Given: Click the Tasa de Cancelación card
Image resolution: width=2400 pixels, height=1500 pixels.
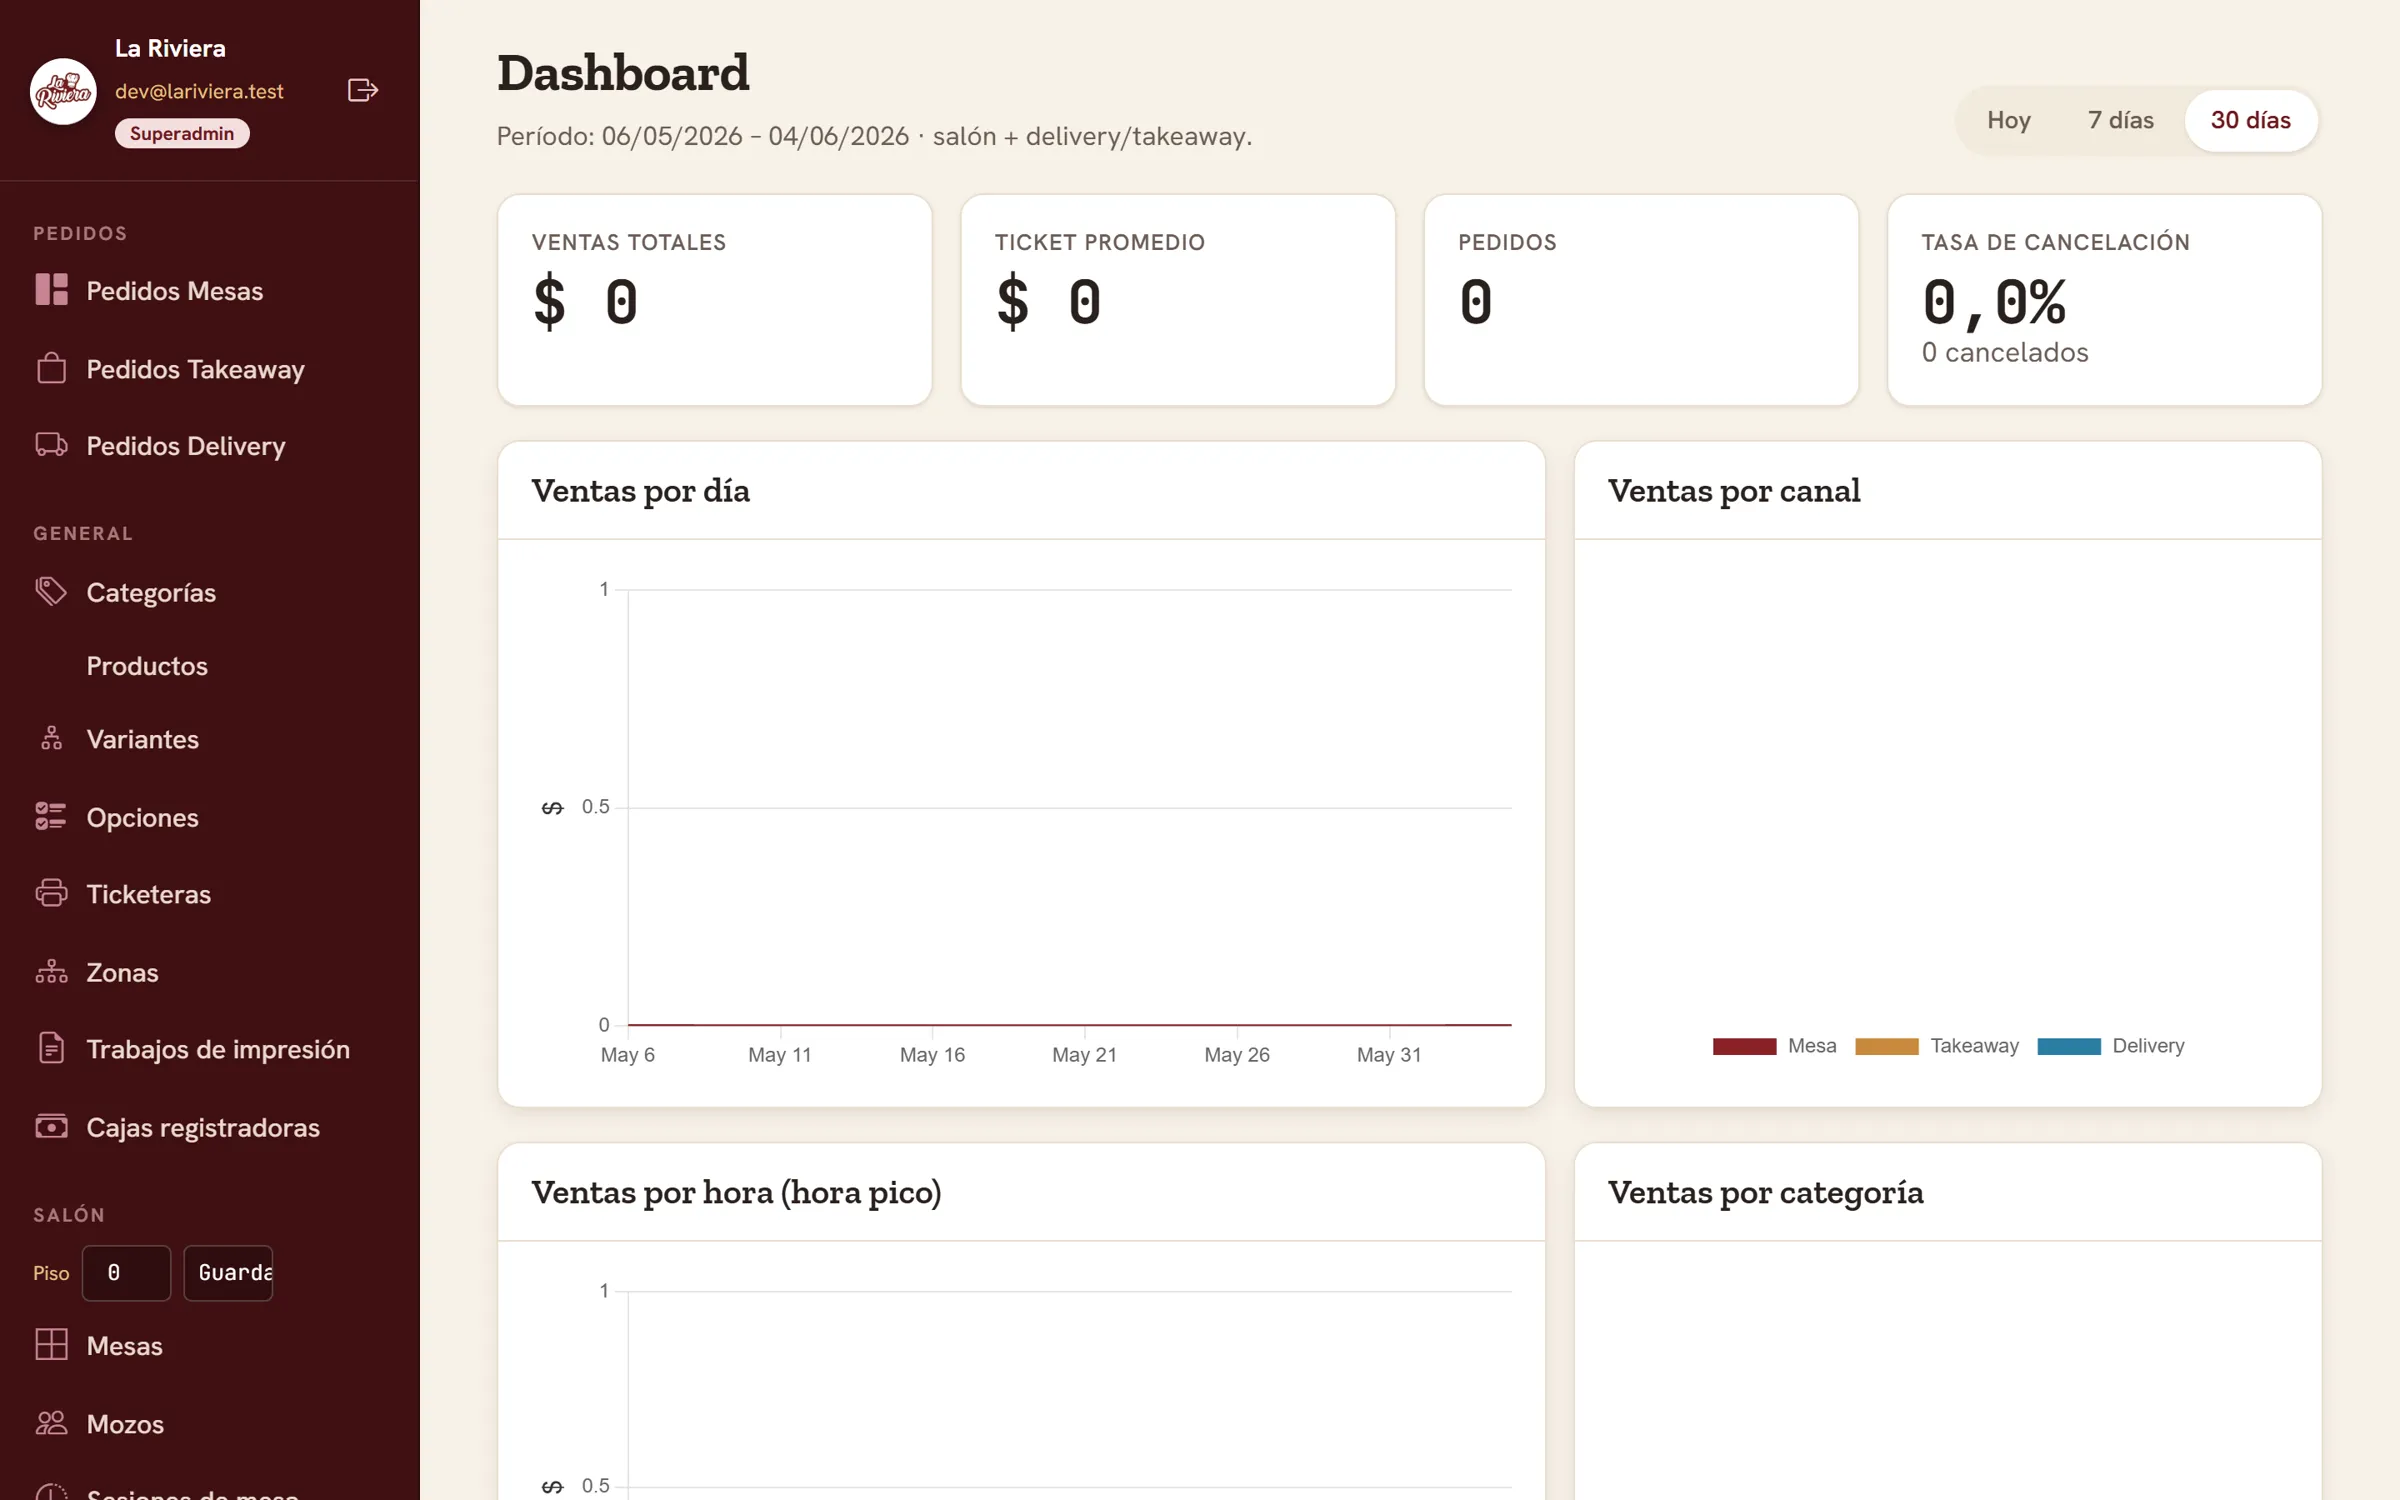Looking at the screenshot, I should point(2104,300).
